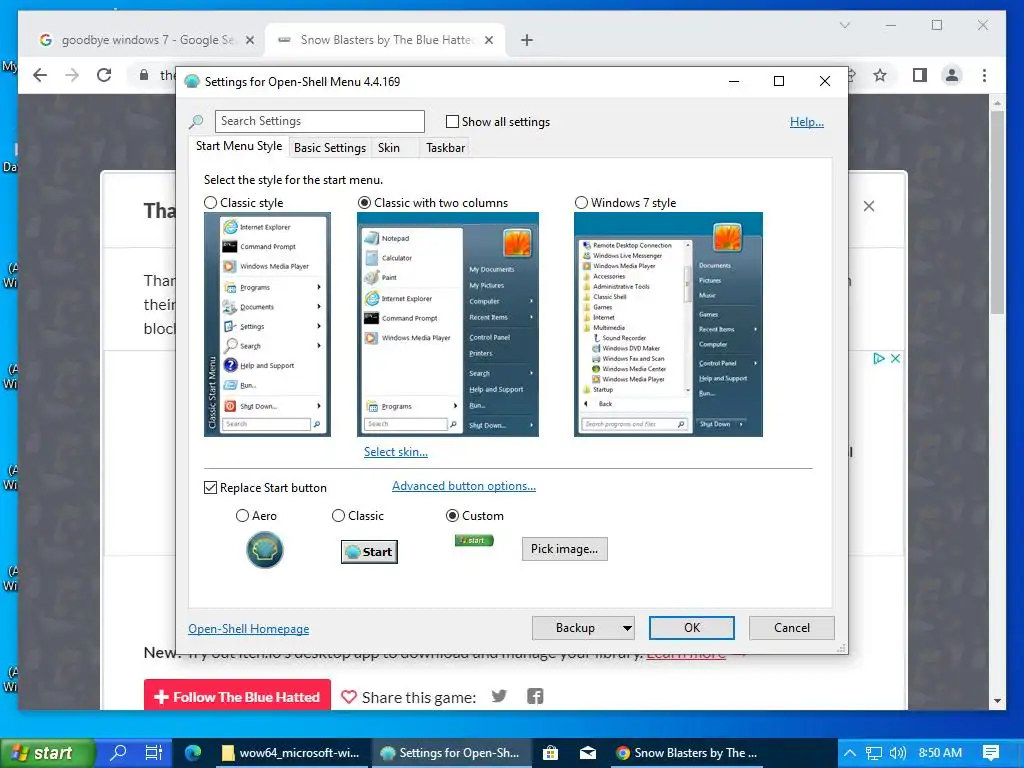
Task: Open Chrome tab search chevron
Action: (844, 25)
